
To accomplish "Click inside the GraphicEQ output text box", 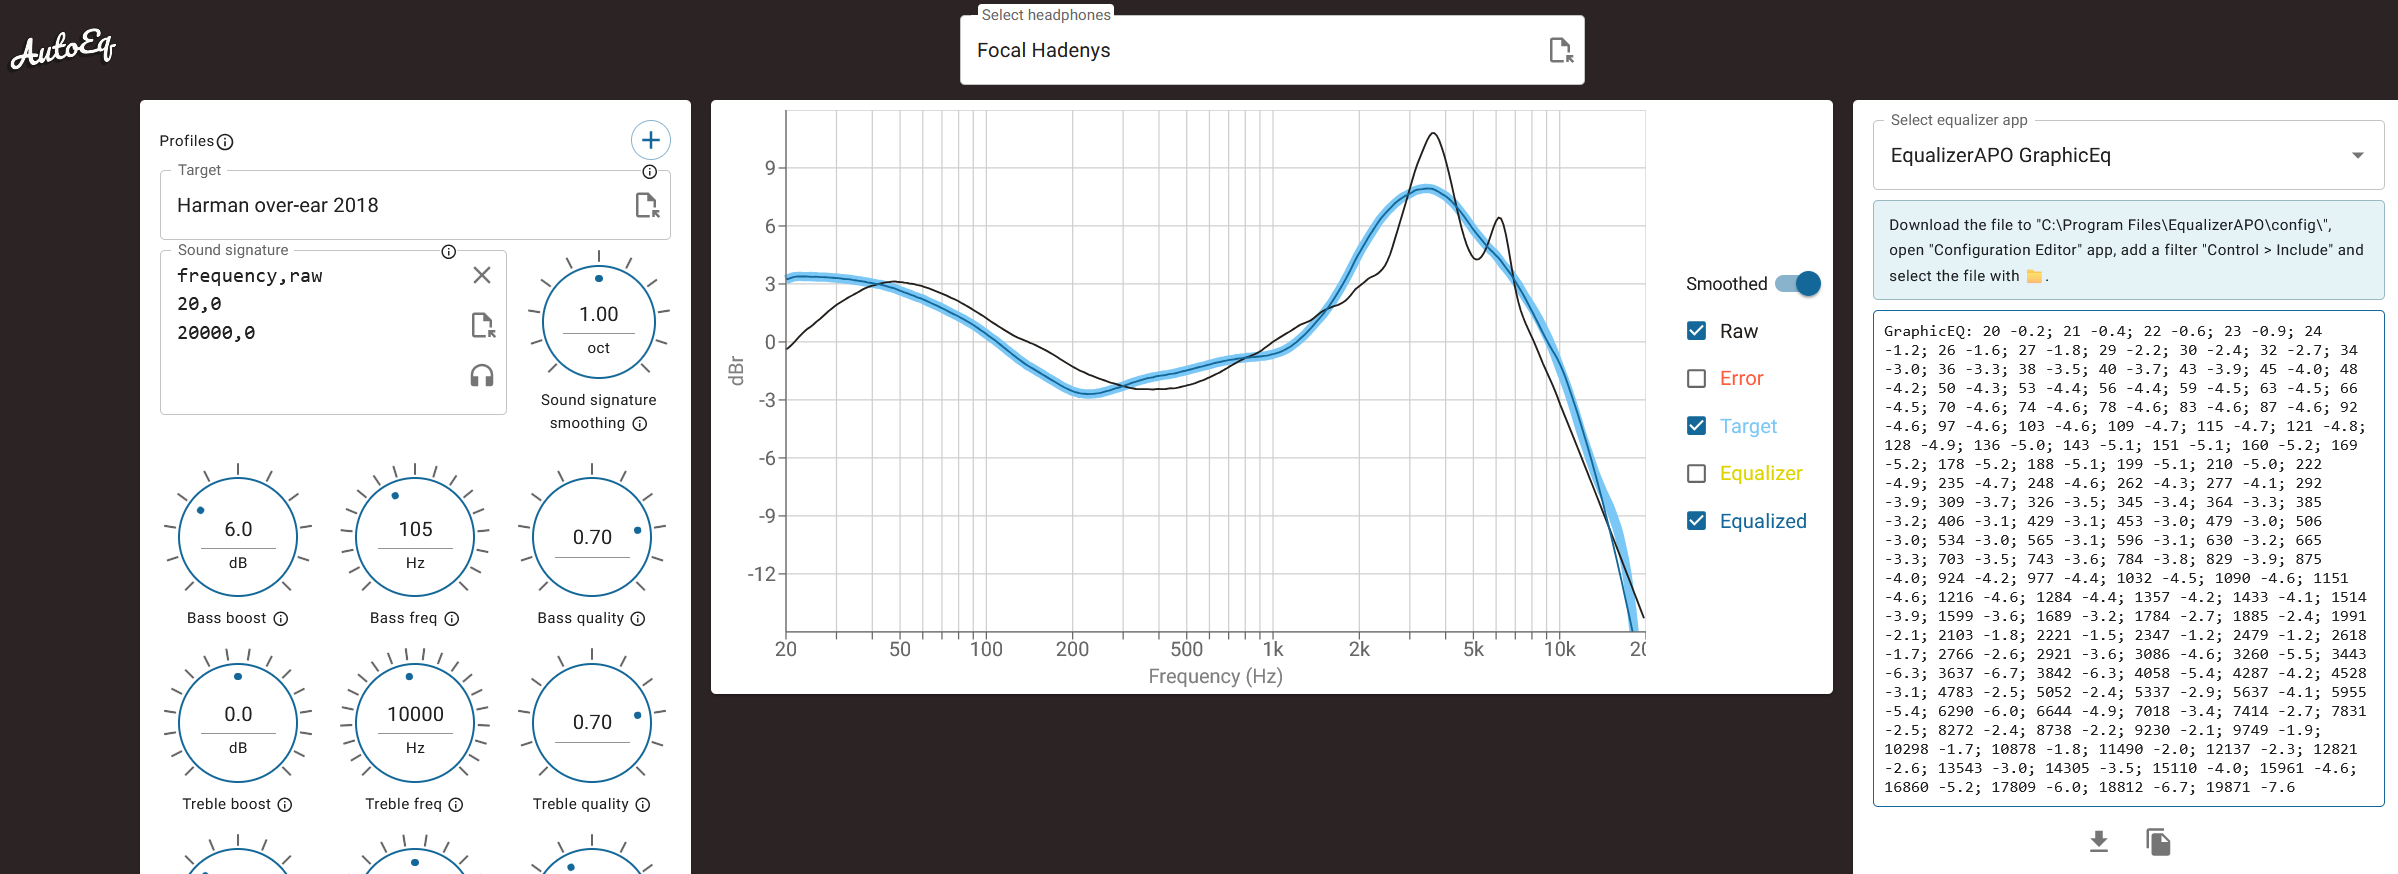I will tap(2127, 560).
